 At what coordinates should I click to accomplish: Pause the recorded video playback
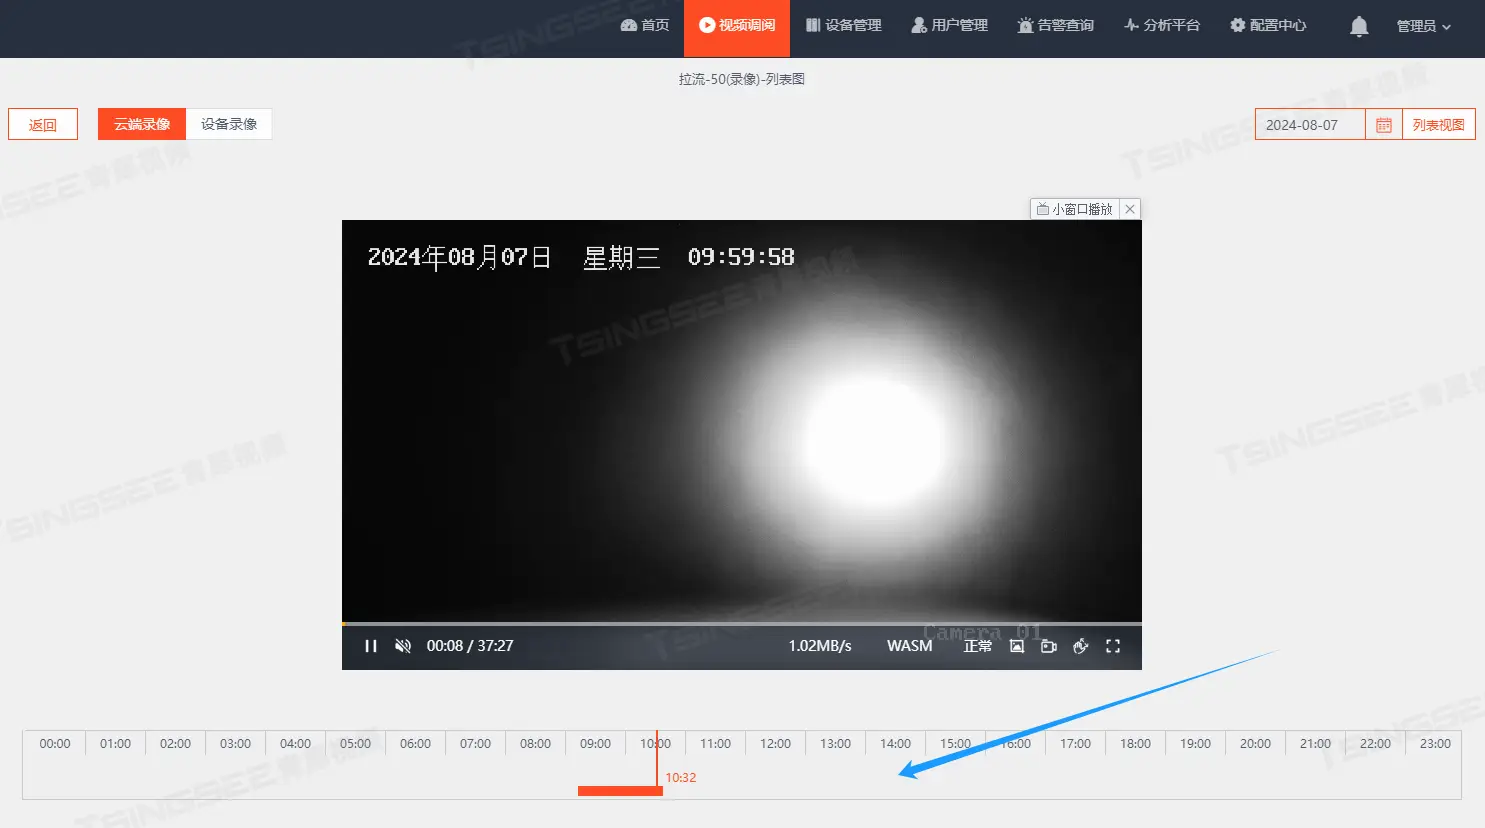(x=371, y=646)
